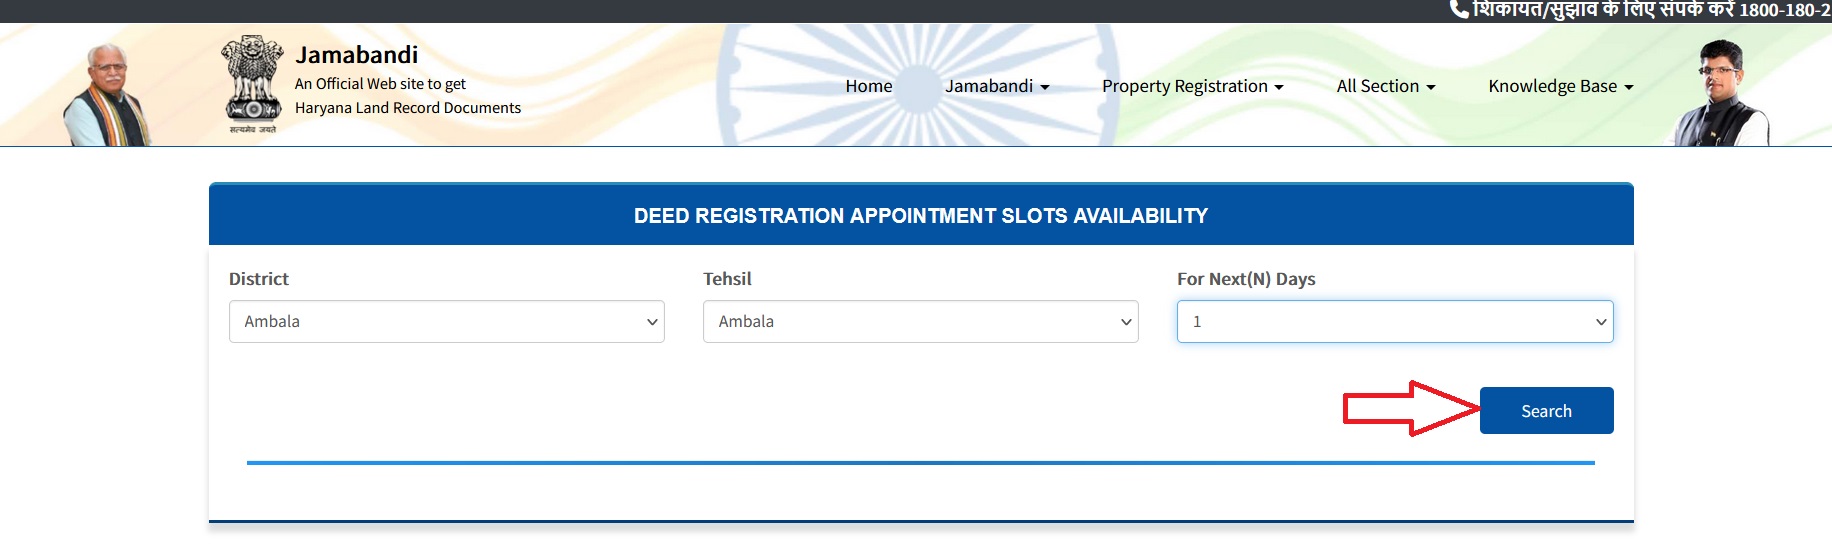Click the Haryana Land Record Documents tagline
The height and width of the screenshot is (550, 1832).
tap(407, 108)
